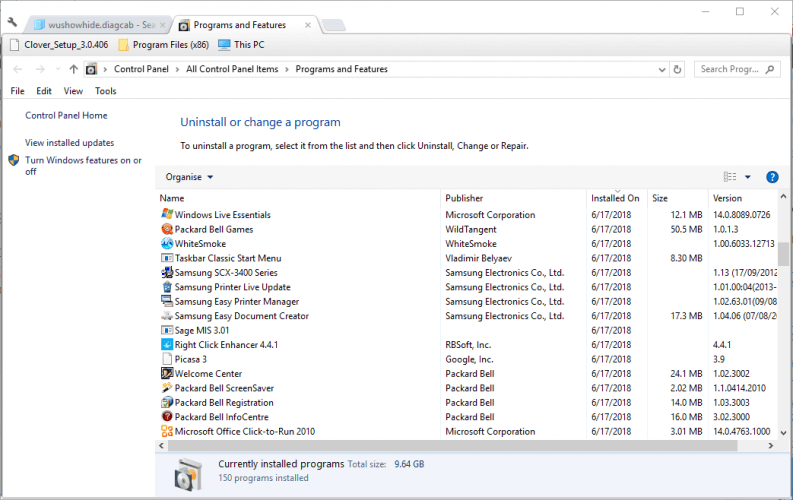This screenshot has height=500, width=793.
Task: Click the vertical scrollbar thumb
Action: coord(783,253)
